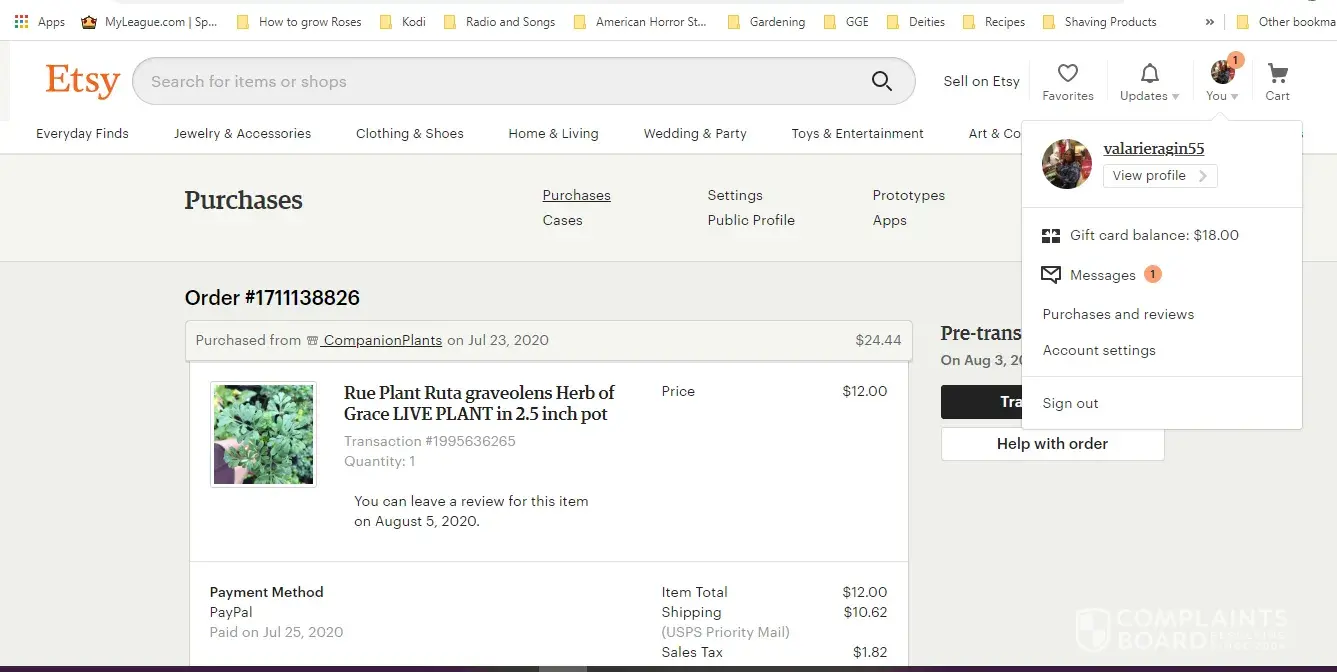Viewport: 1337px width, 672px height.
Task: Select Purchases and reviews menu item
Action: coord(1118,314)
